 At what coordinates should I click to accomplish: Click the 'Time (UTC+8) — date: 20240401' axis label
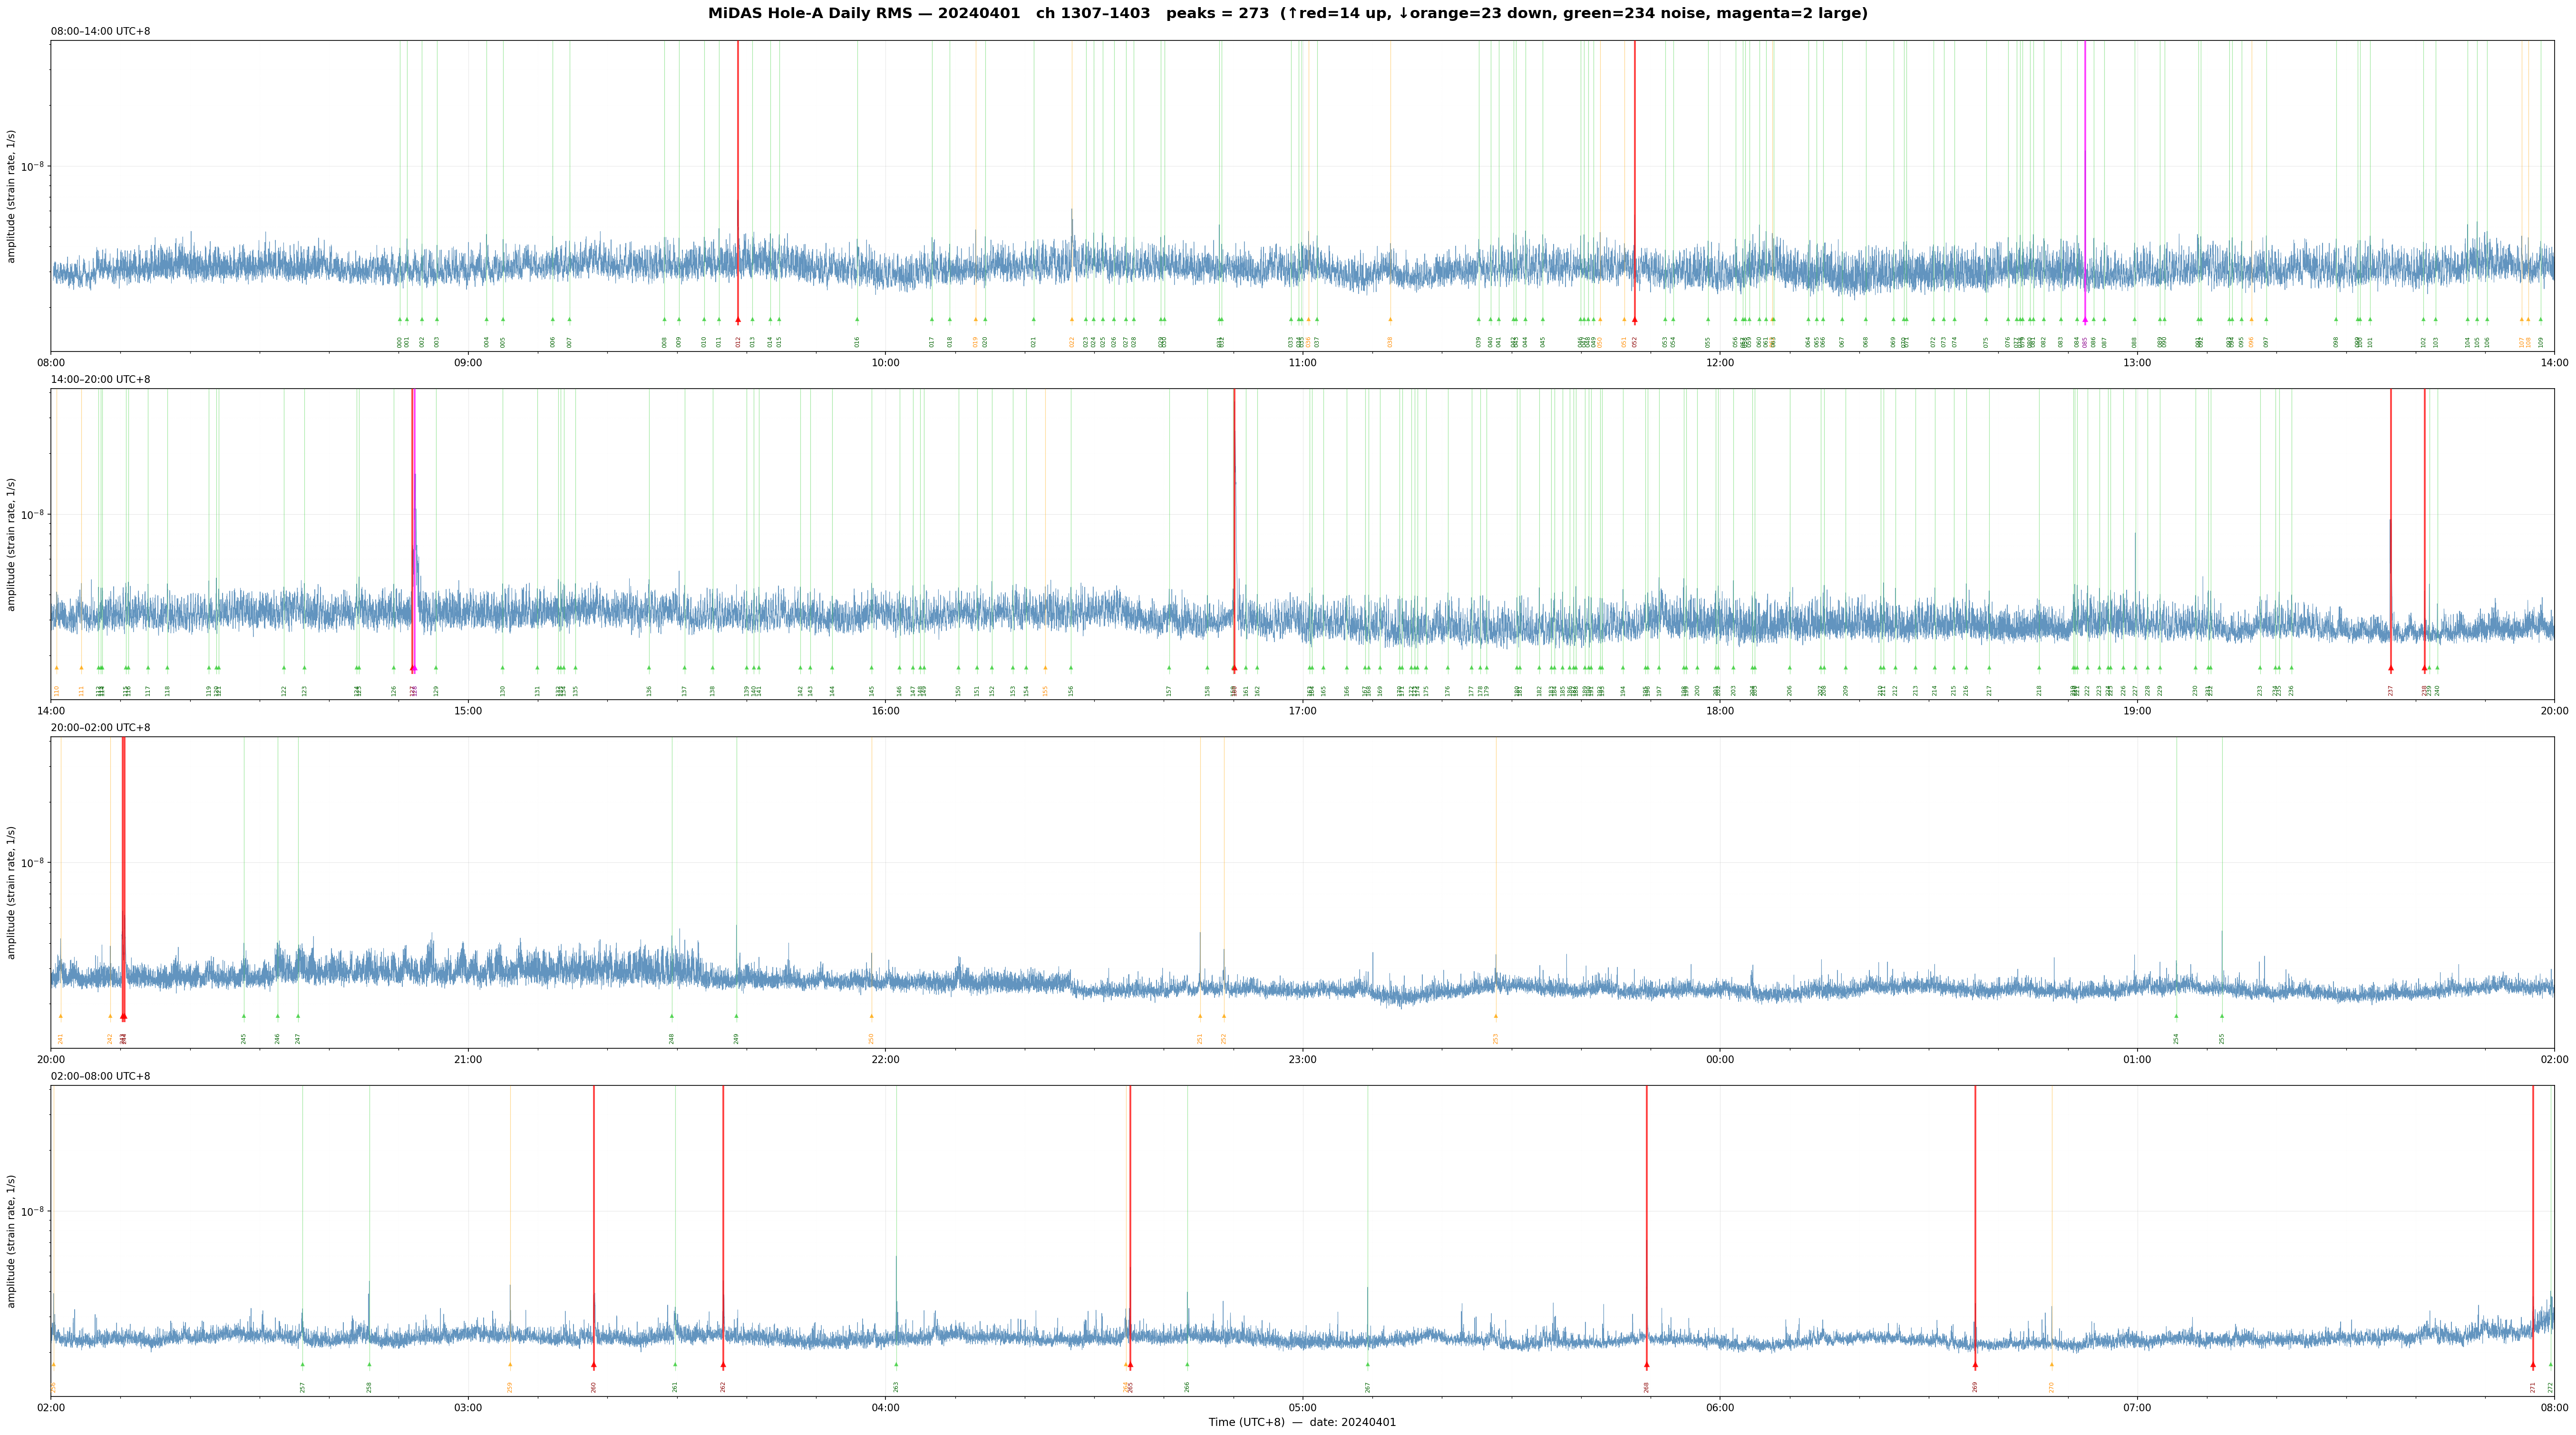1302,1423
